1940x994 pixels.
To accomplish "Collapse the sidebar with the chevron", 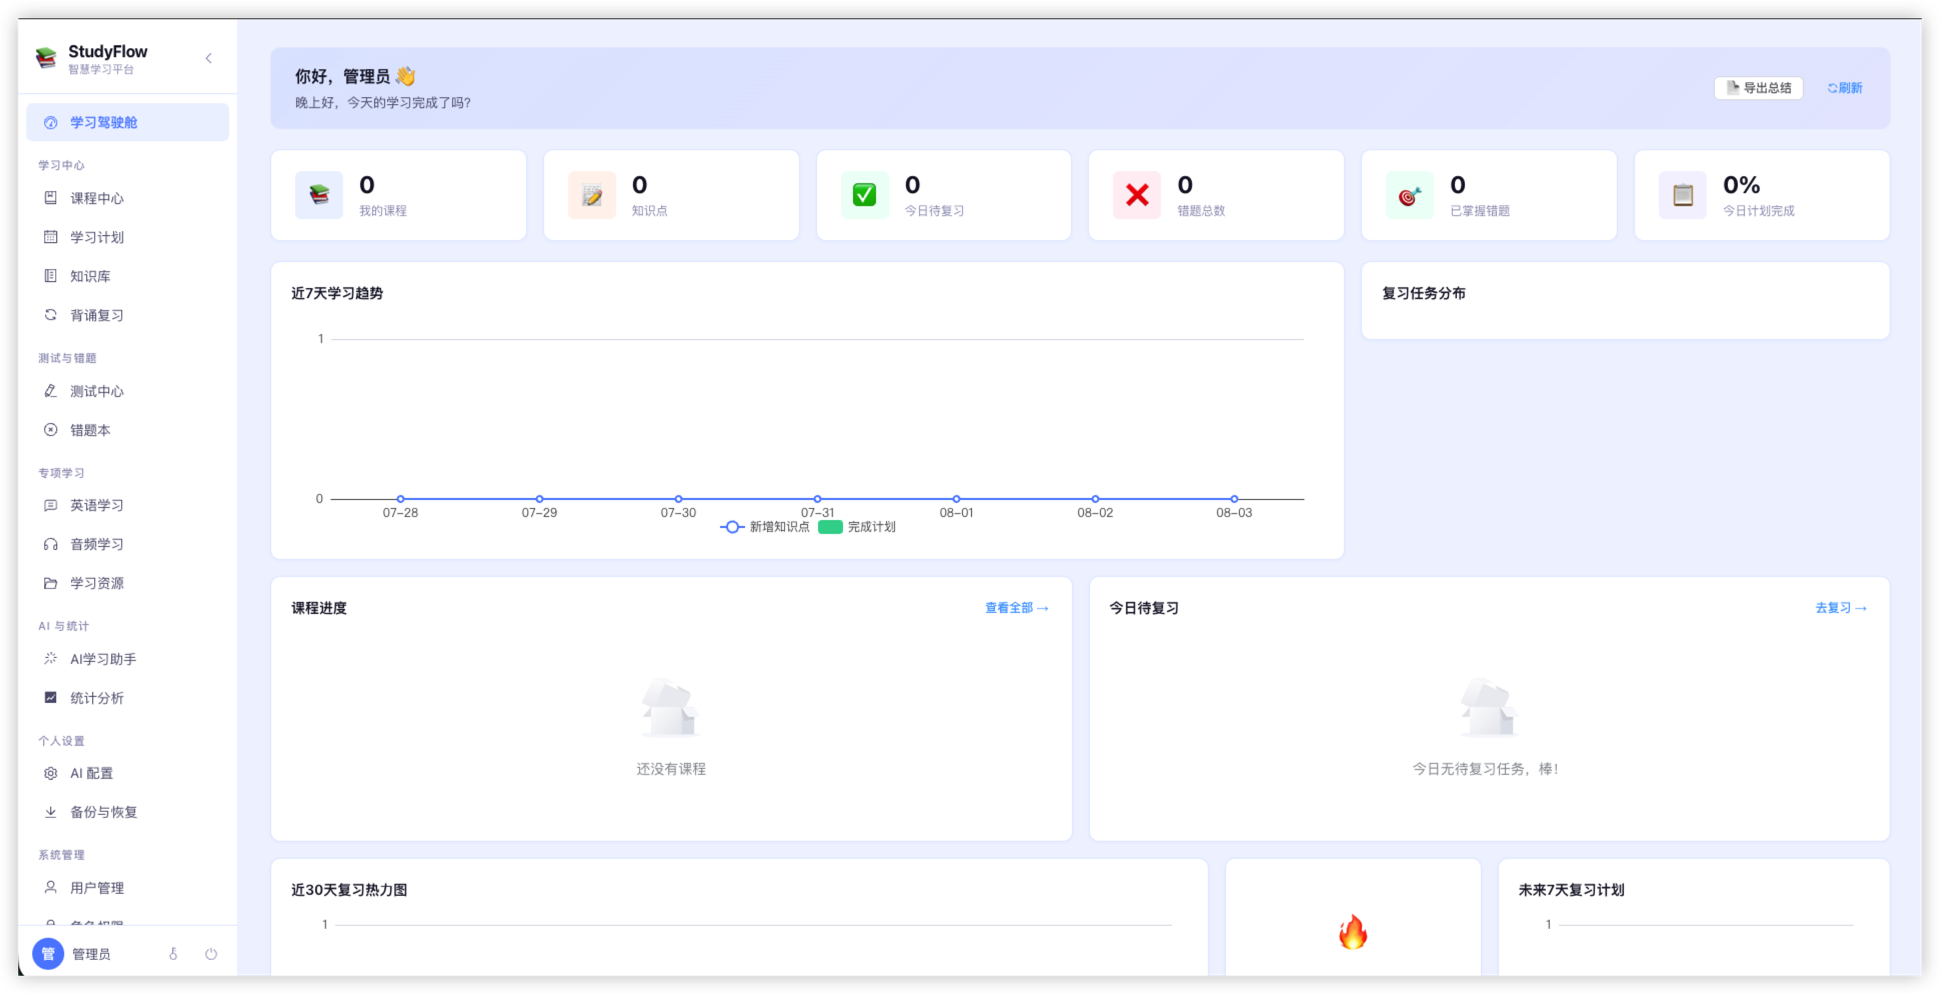I will [209, 58].
